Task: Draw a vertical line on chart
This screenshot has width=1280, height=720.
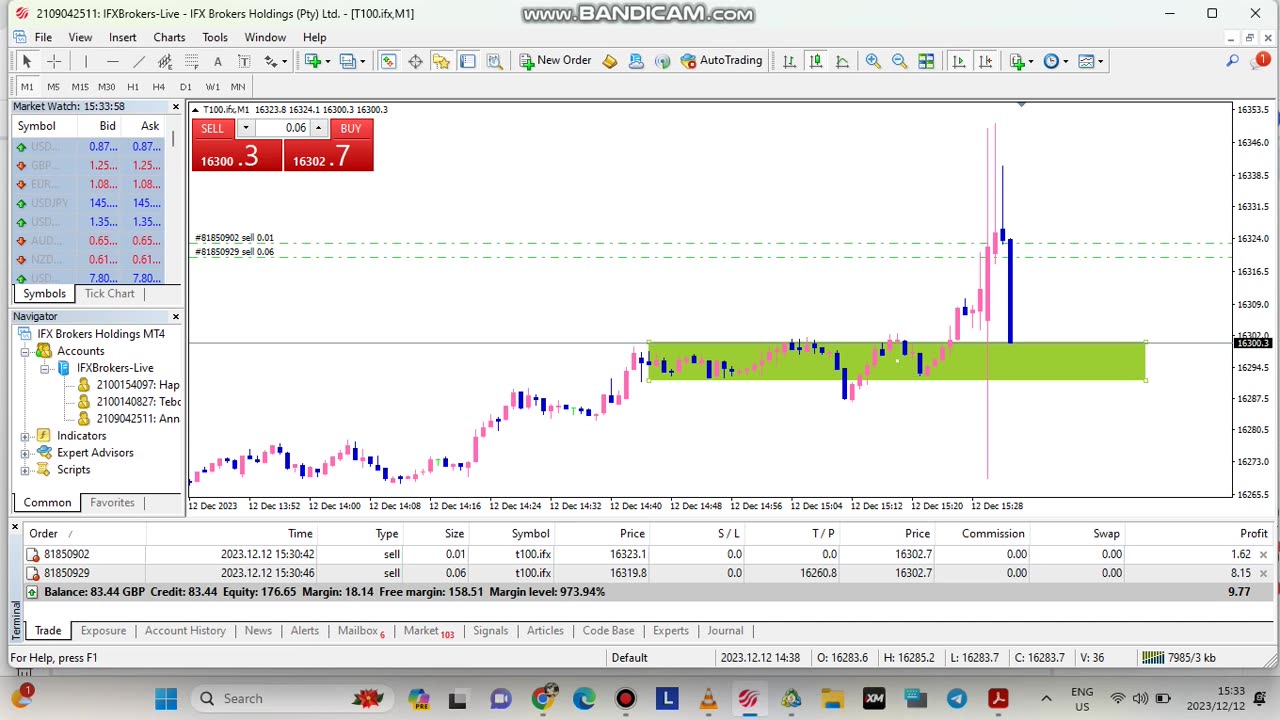Action: (x=86, y=61)
